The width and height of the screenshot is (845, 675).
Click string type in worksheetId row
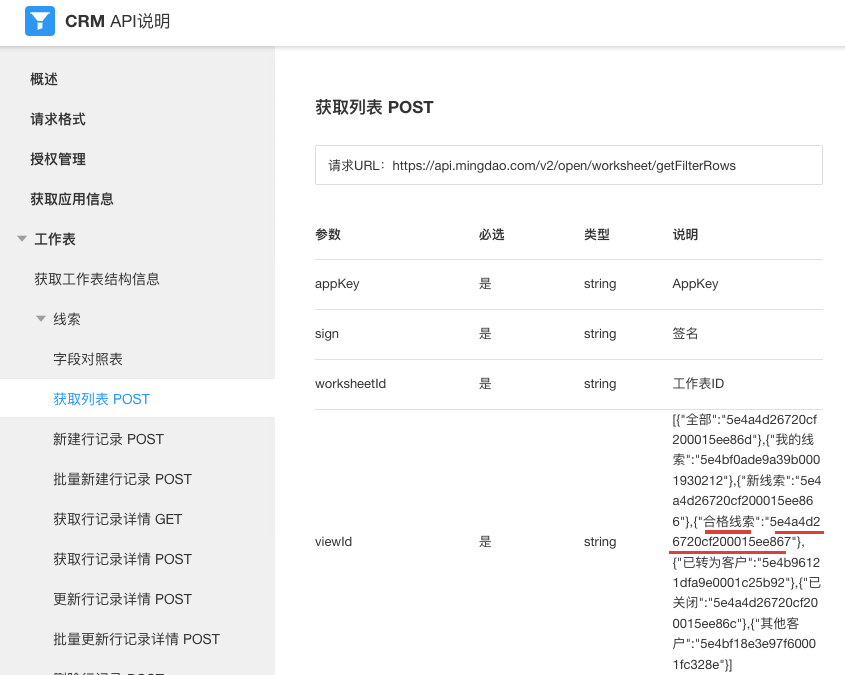click(x=600, y=384)
